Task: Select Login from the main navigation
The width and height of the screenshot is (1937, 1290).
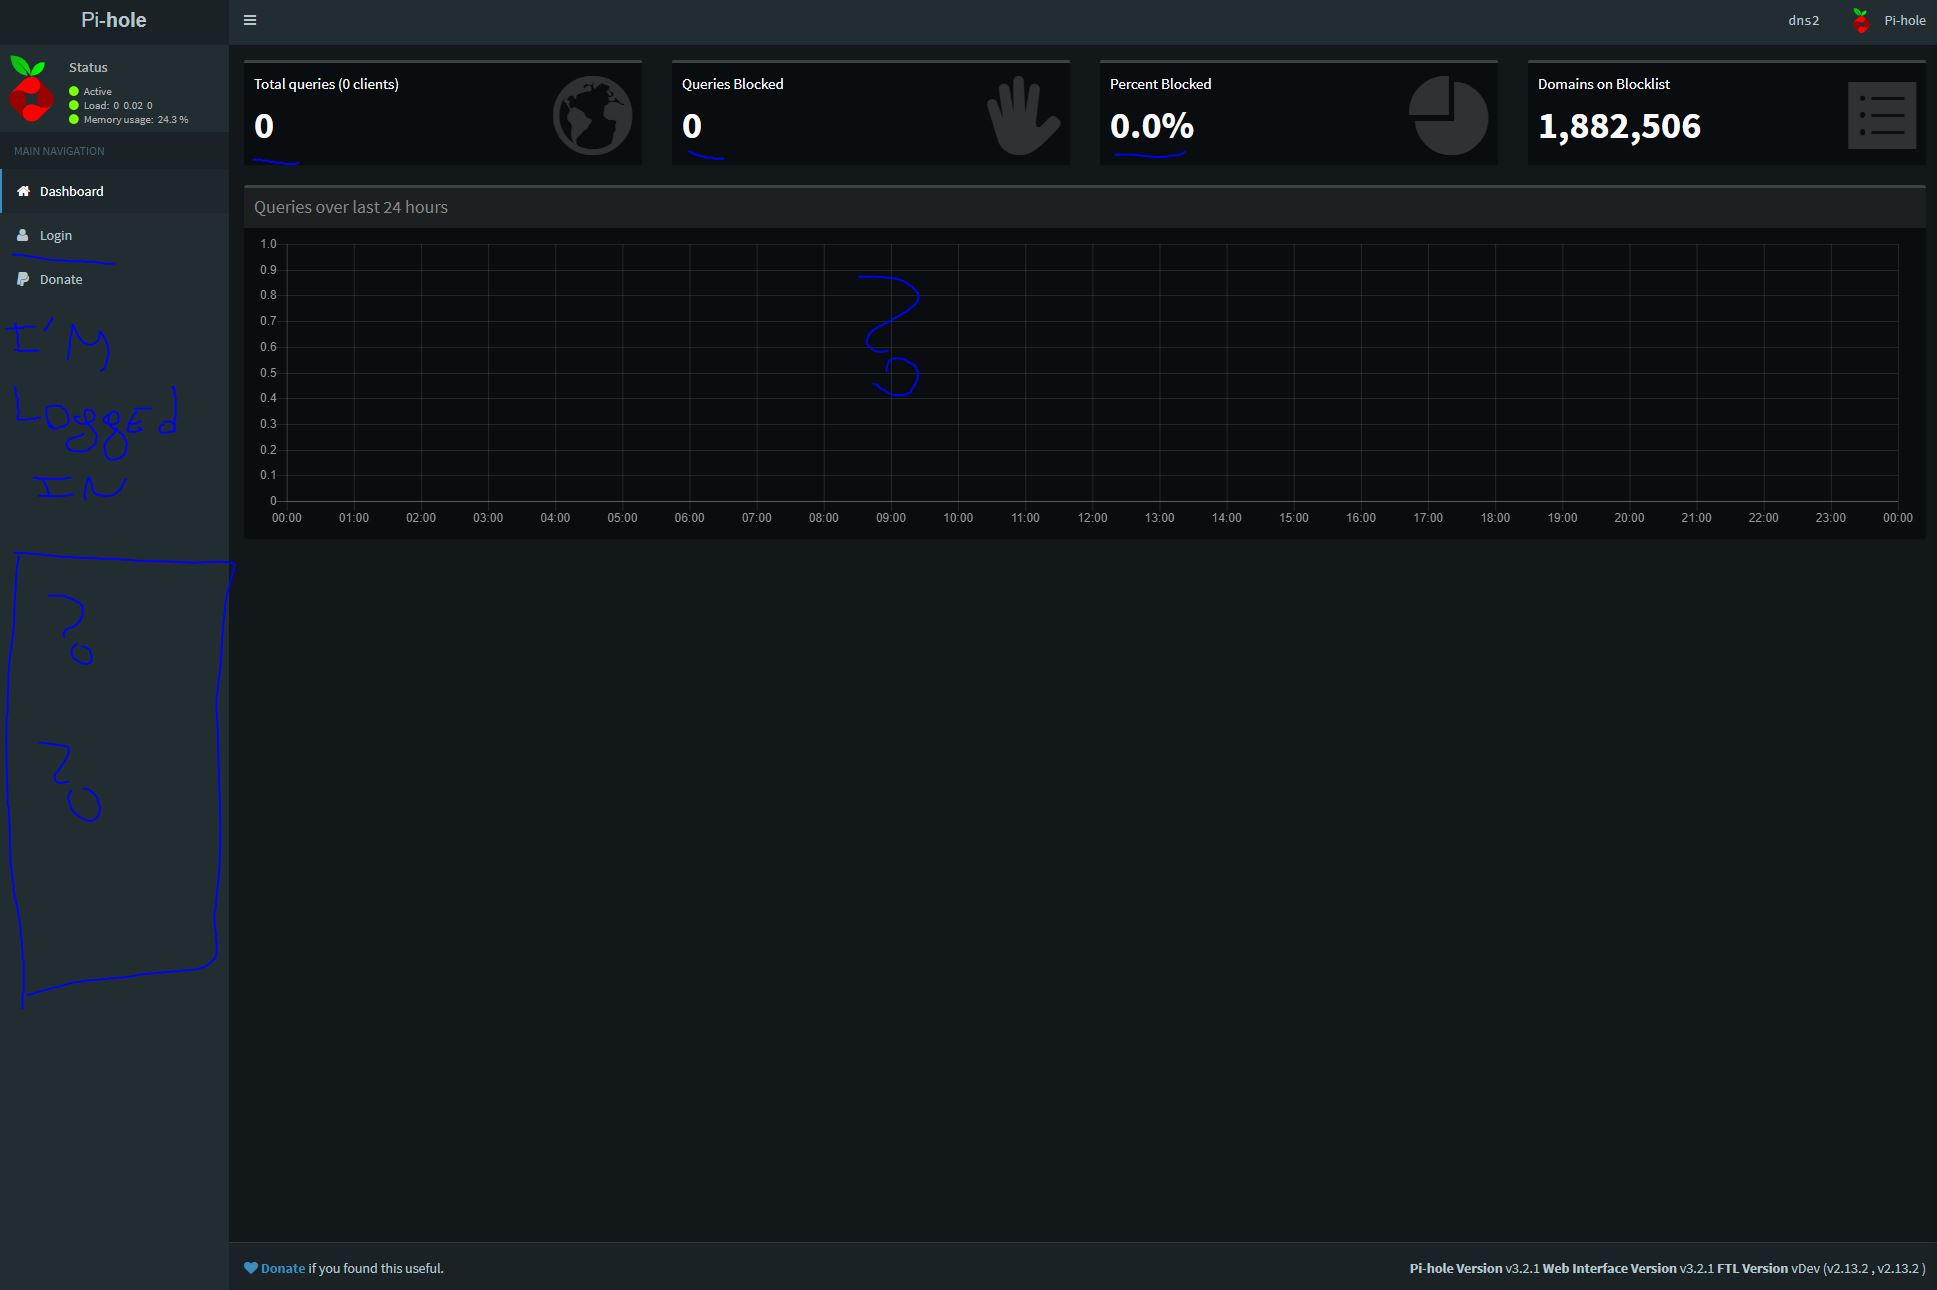Action: [56, 234]
